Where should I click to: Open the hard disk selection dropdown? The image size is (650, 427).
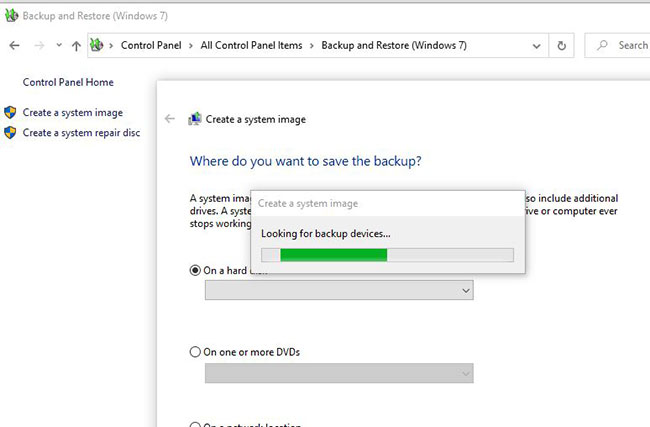pos(339,290)
